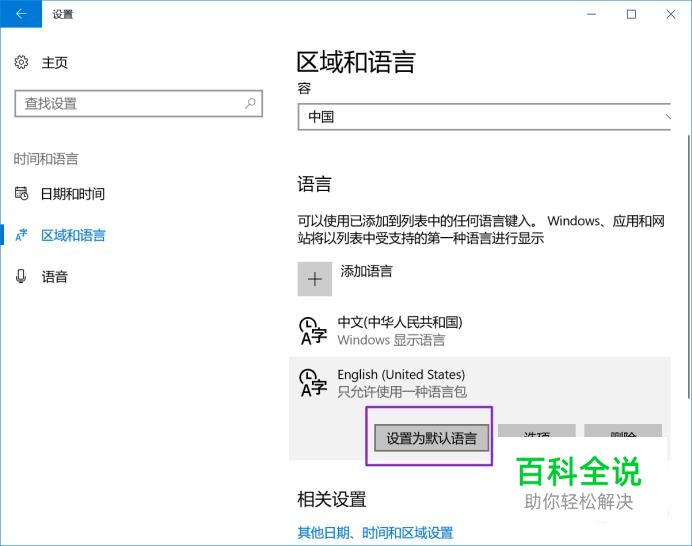Click the region and language A字 sidebar icon
This screenshot has width=692, height=546.
pos(21,235)
